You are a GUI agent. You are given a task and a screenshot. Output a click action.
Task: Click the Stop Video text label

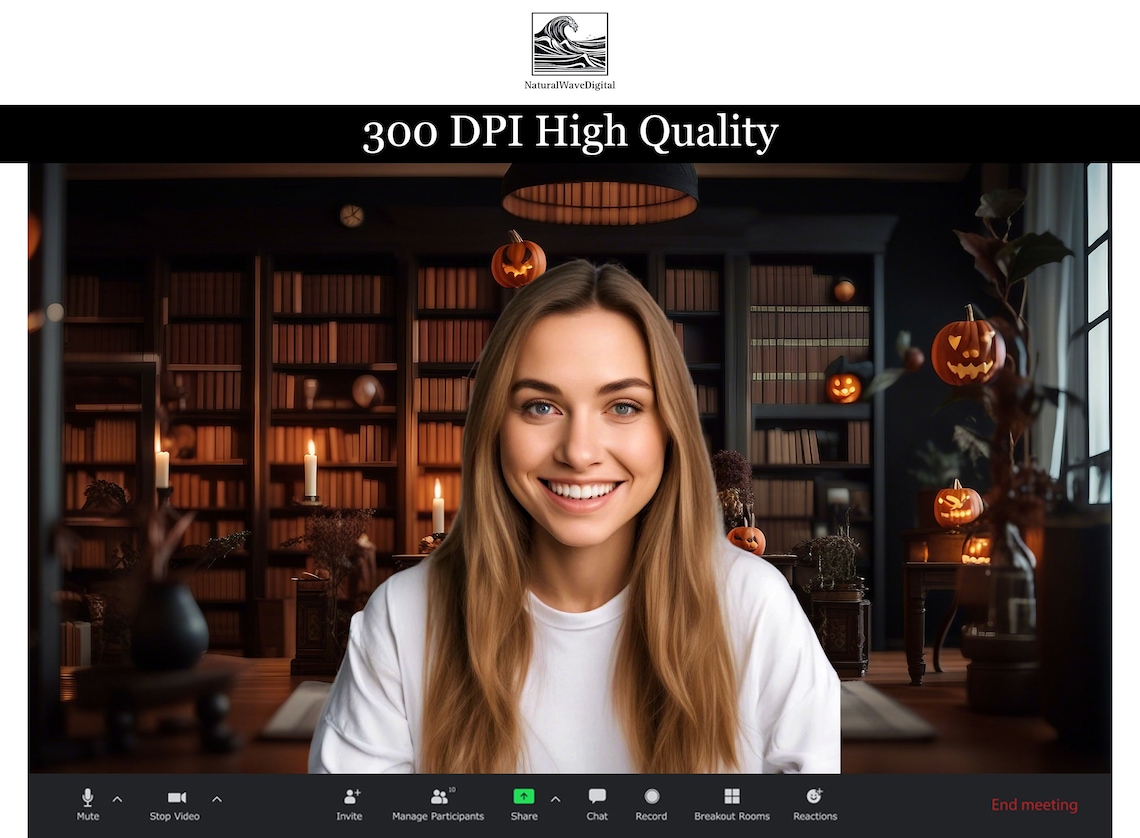coord(174,816)
